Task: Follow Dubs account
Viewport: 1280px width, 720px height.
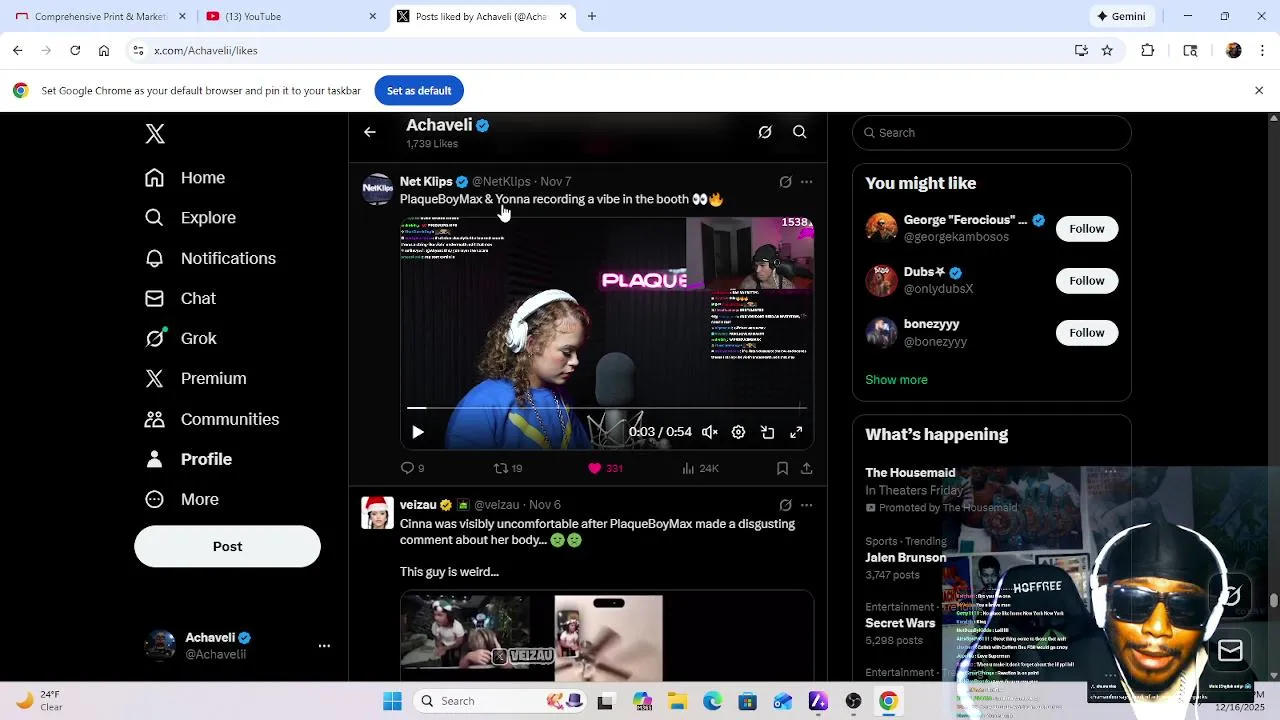Action: 1087,281
